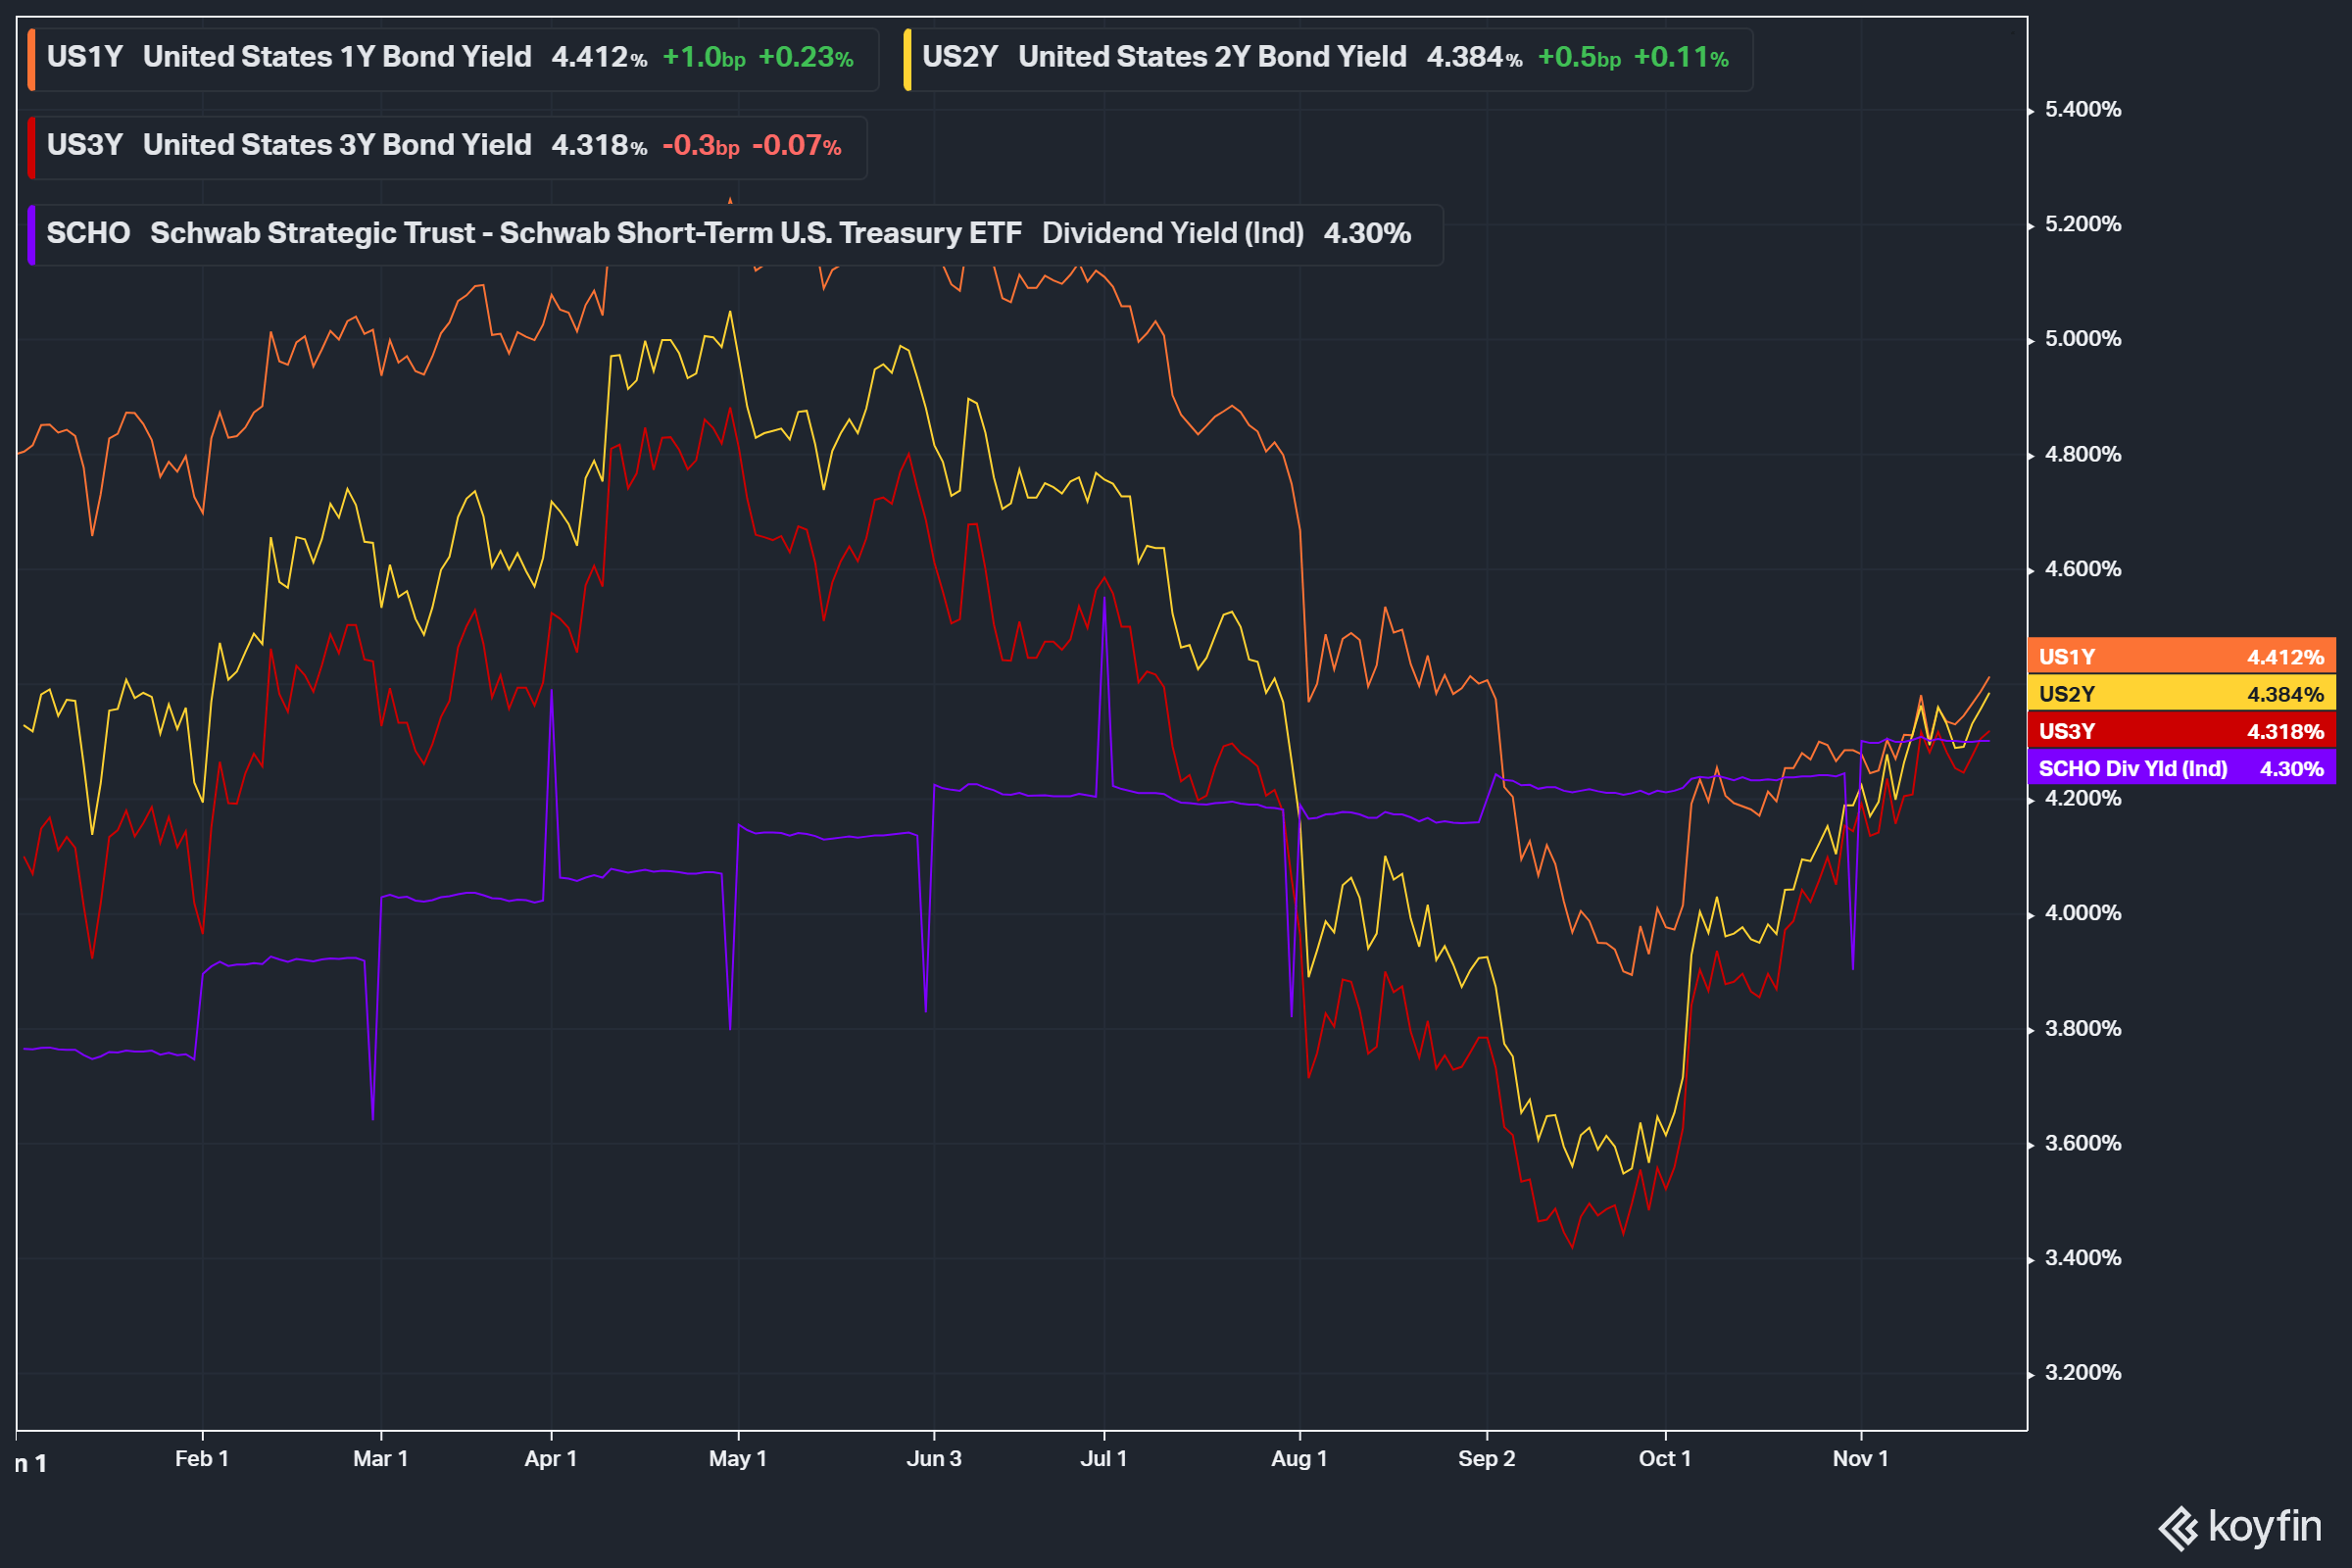This screenshot has width=2352, height=1568.
Task: Click the Nov 1 date label
Action: coord(1860,1458)
